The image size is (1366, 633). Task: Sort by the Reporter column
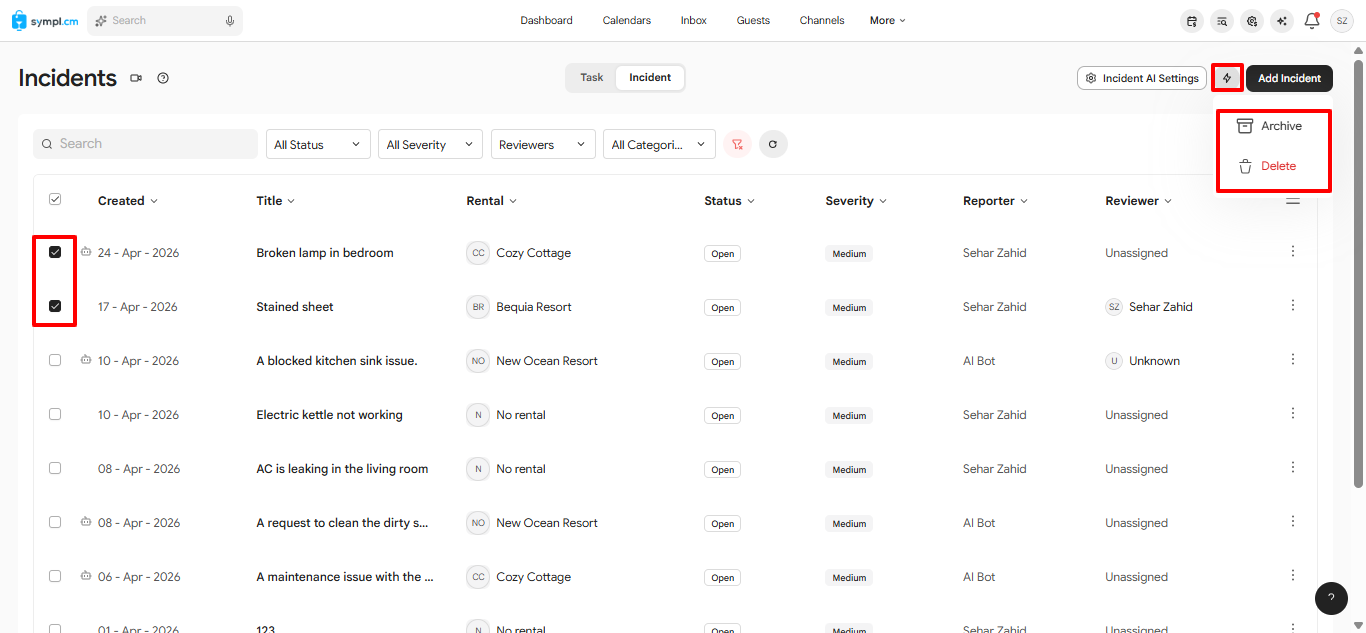[x=996, y=201]
